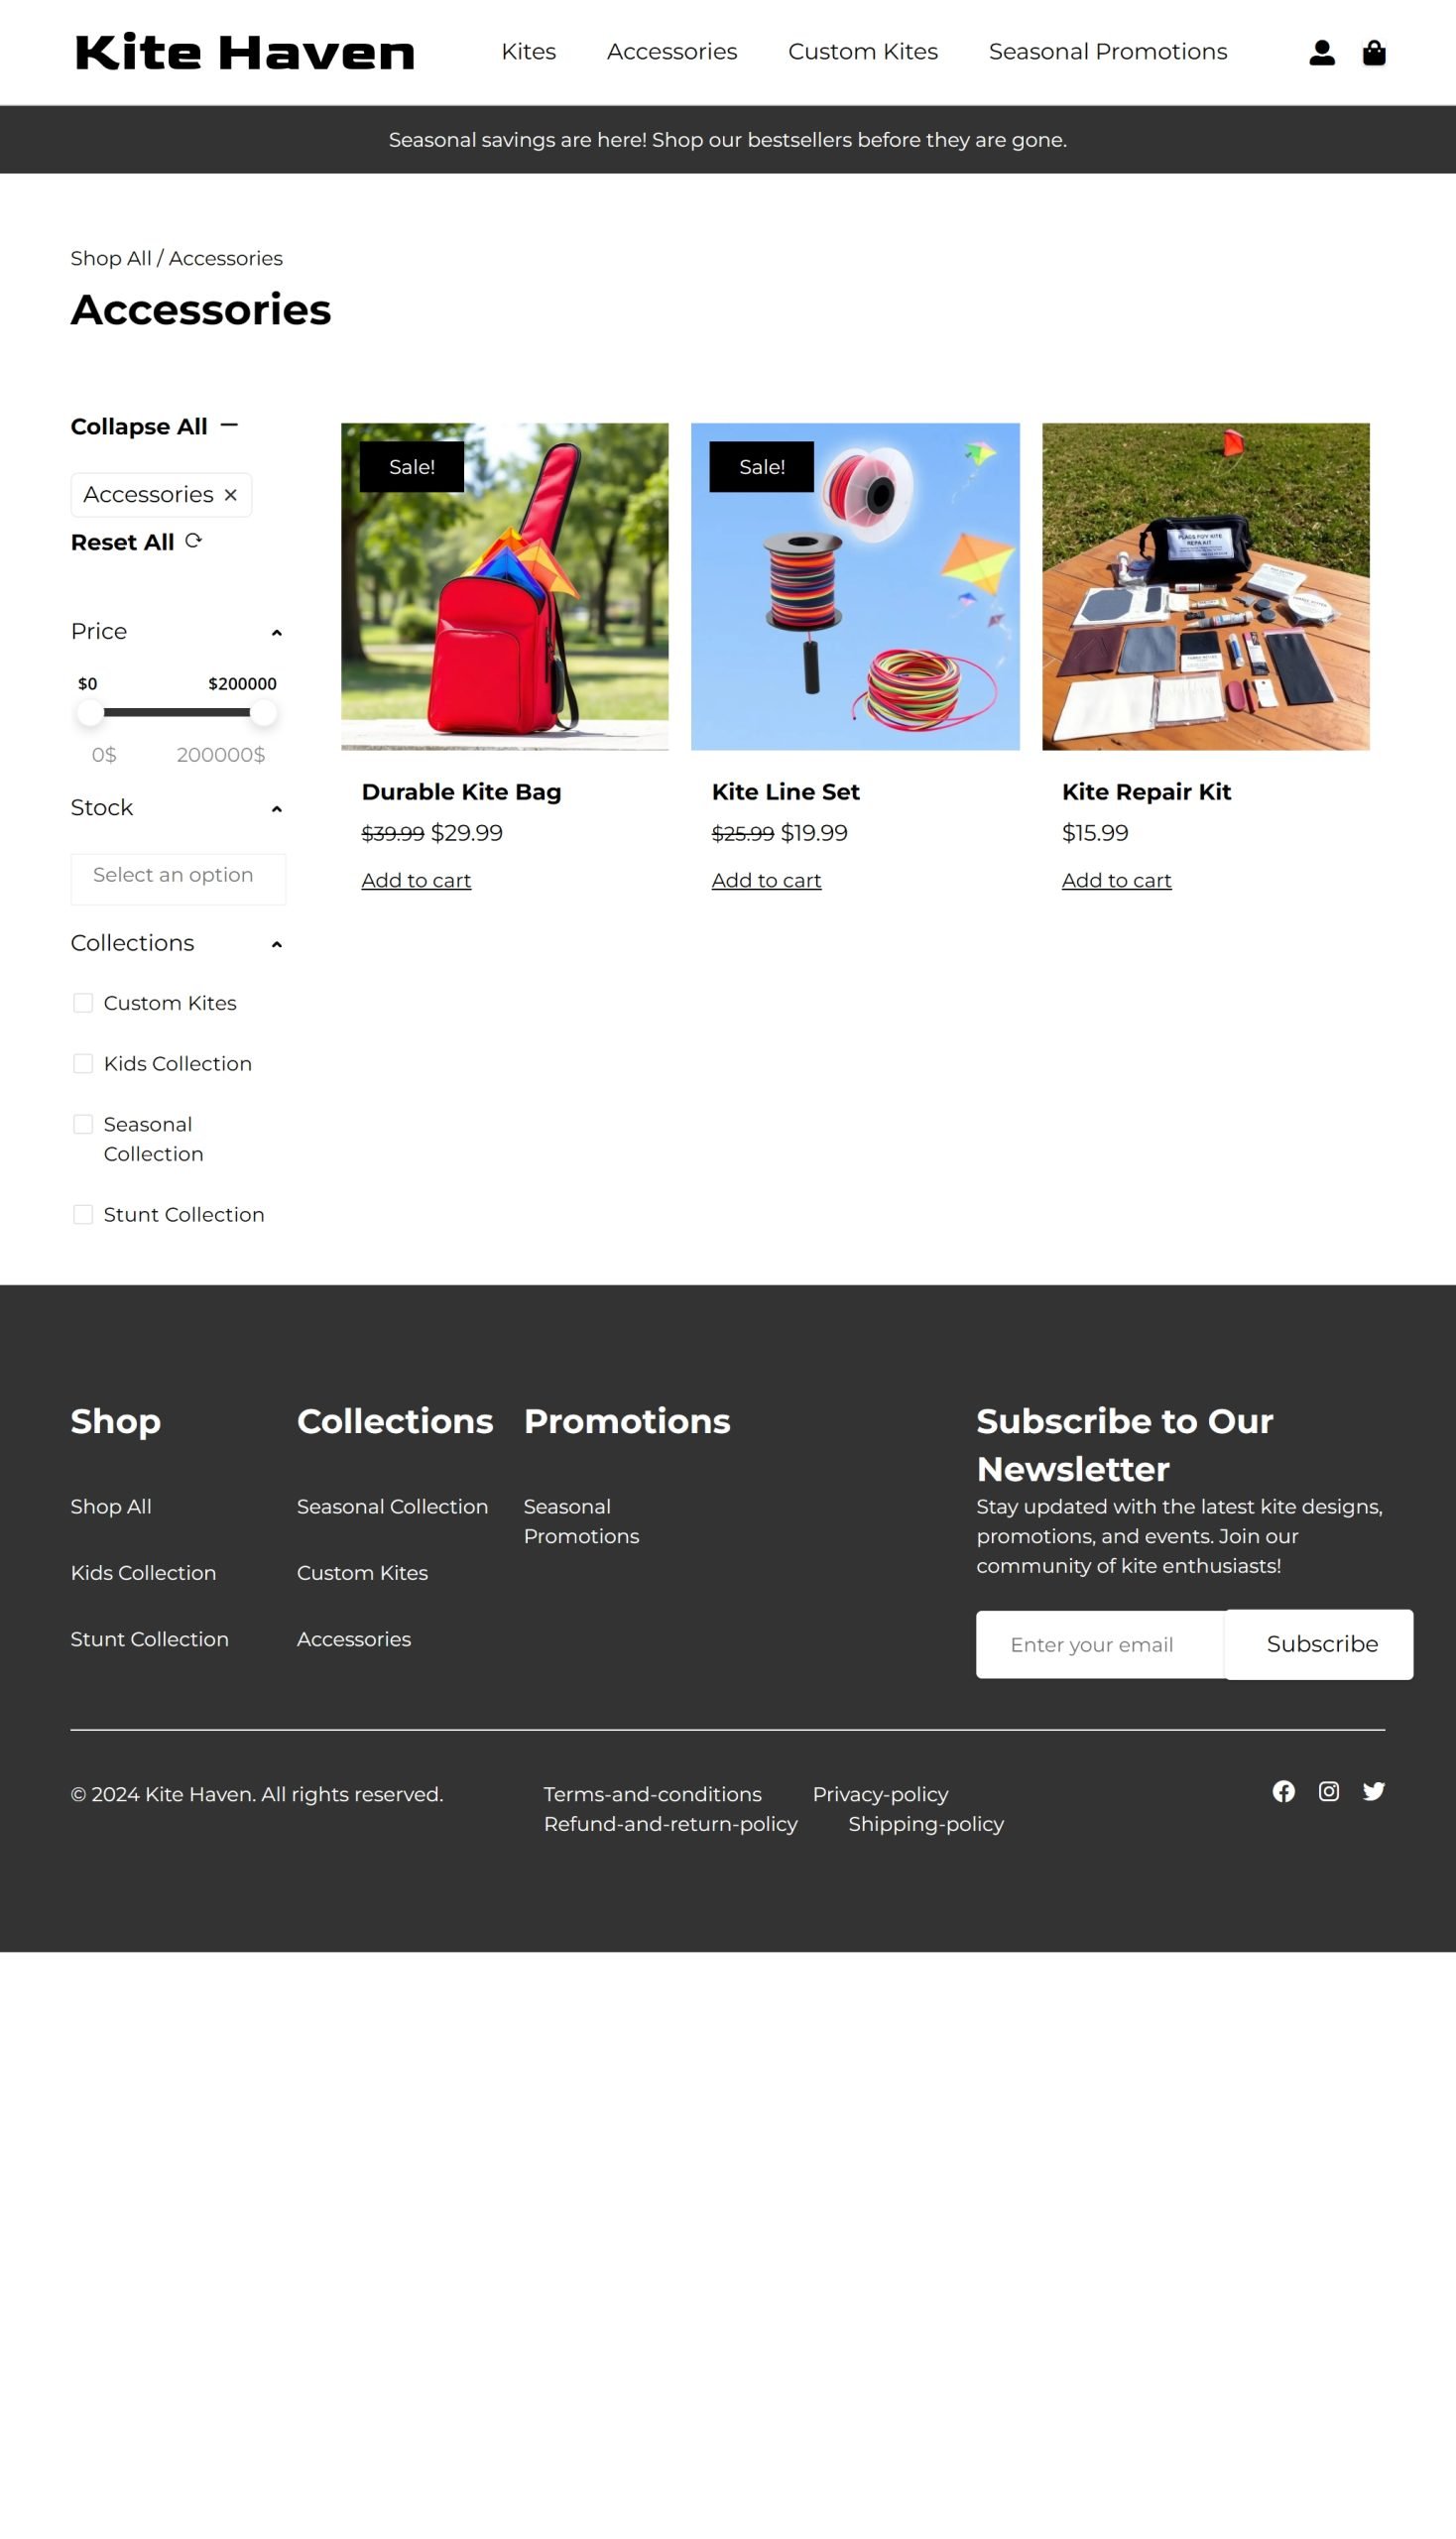
Task: Check the Custom Kites collection checkbox
Action: coord(83,1003)
